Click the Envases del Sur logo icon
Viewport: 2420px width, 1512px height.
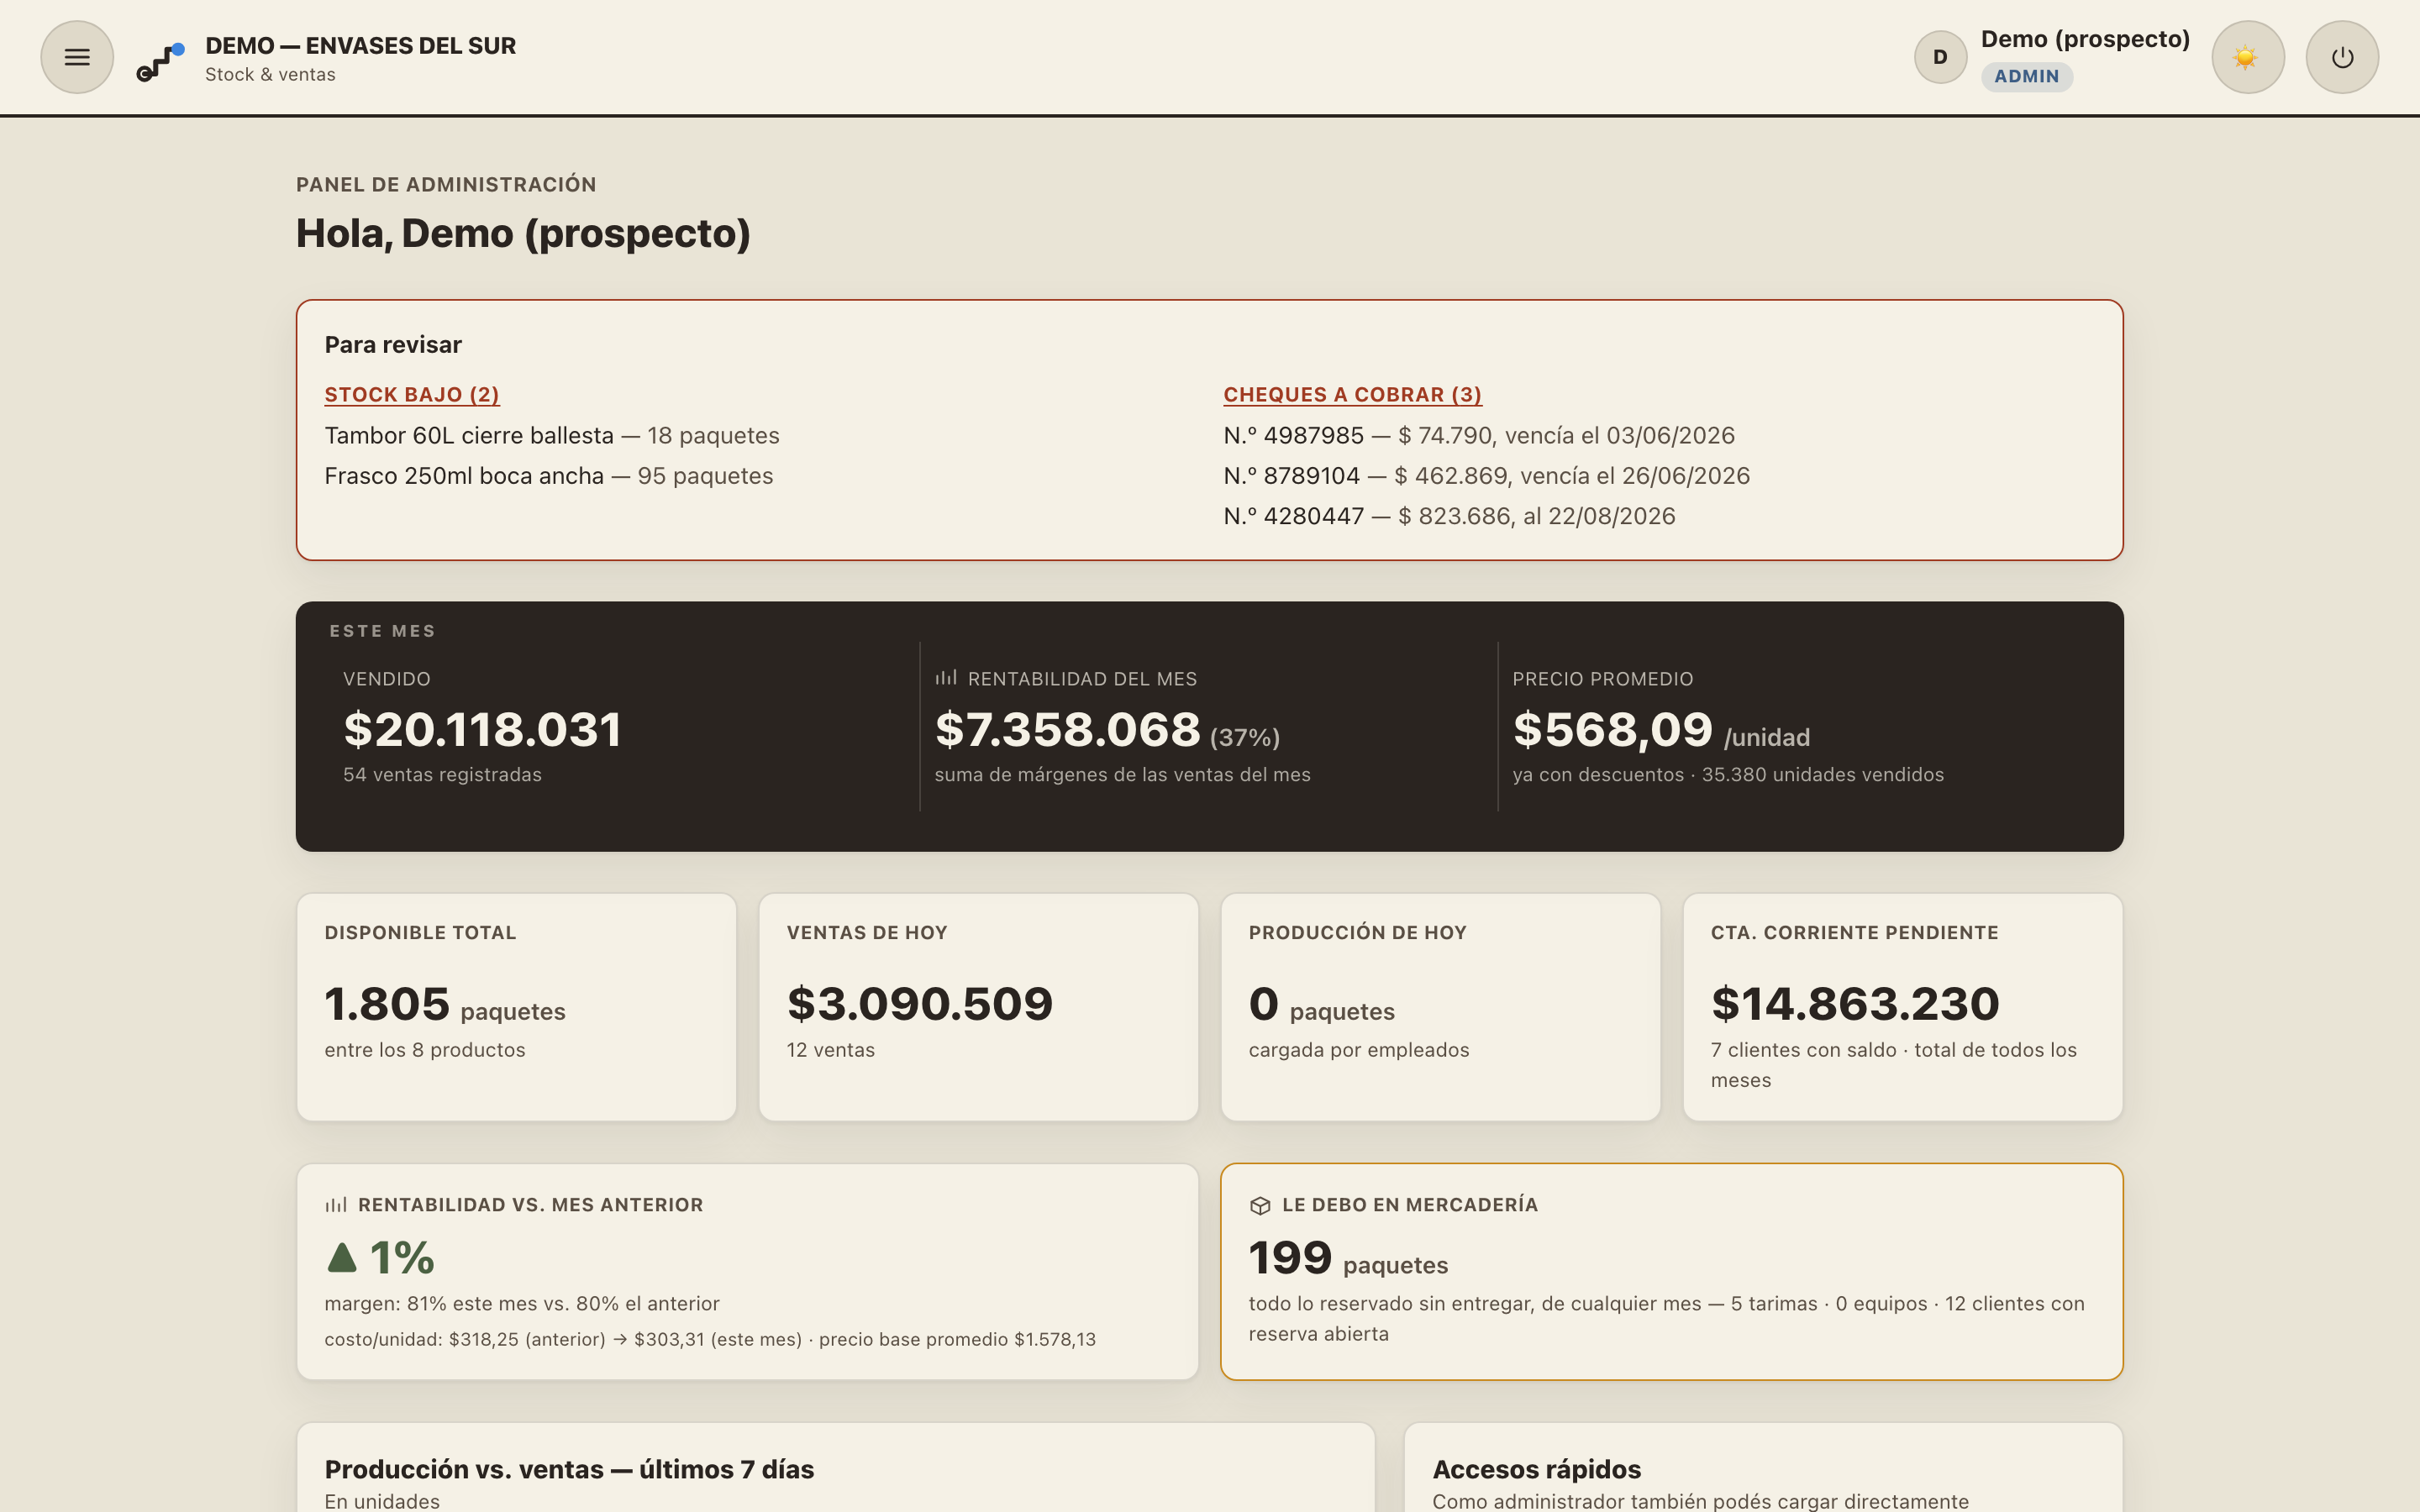coord(160,61)
